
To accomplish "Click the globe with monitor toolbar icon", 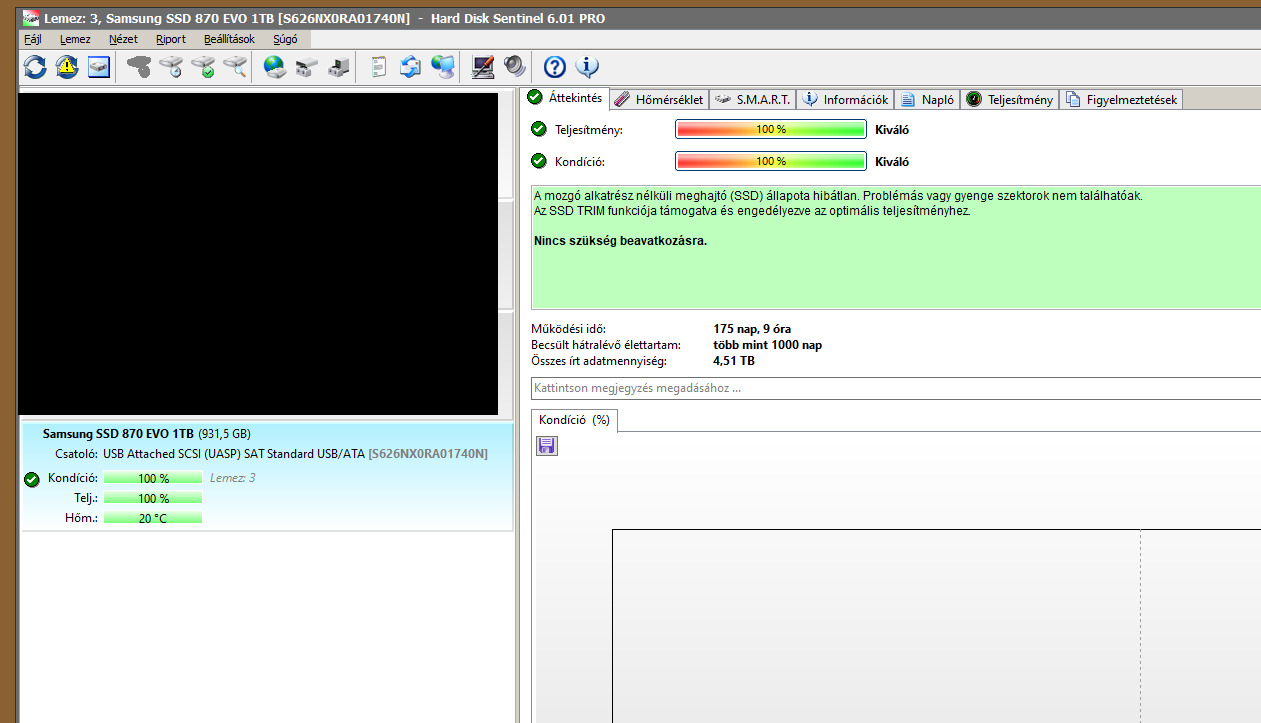I will [x=442, y=67].
